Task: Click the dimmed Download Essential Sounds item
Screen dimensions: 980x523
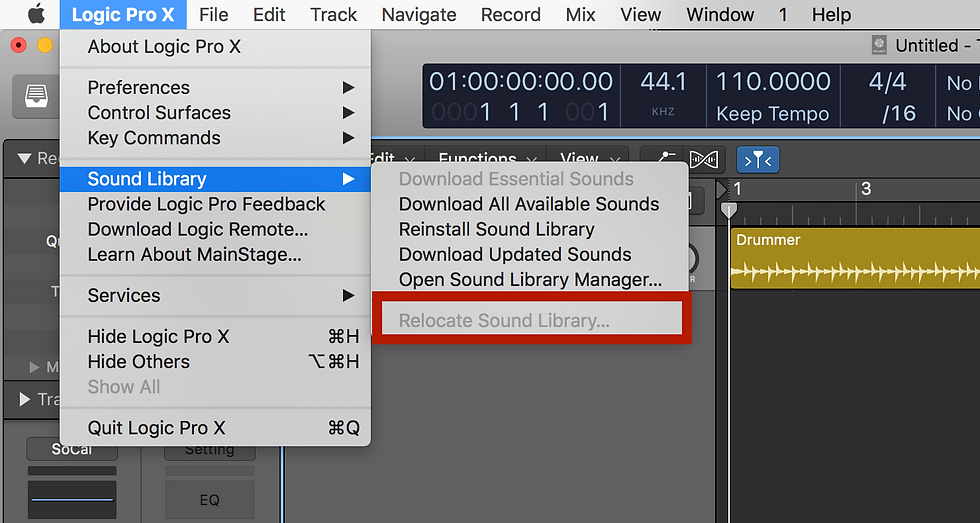Action: point(530,179)
